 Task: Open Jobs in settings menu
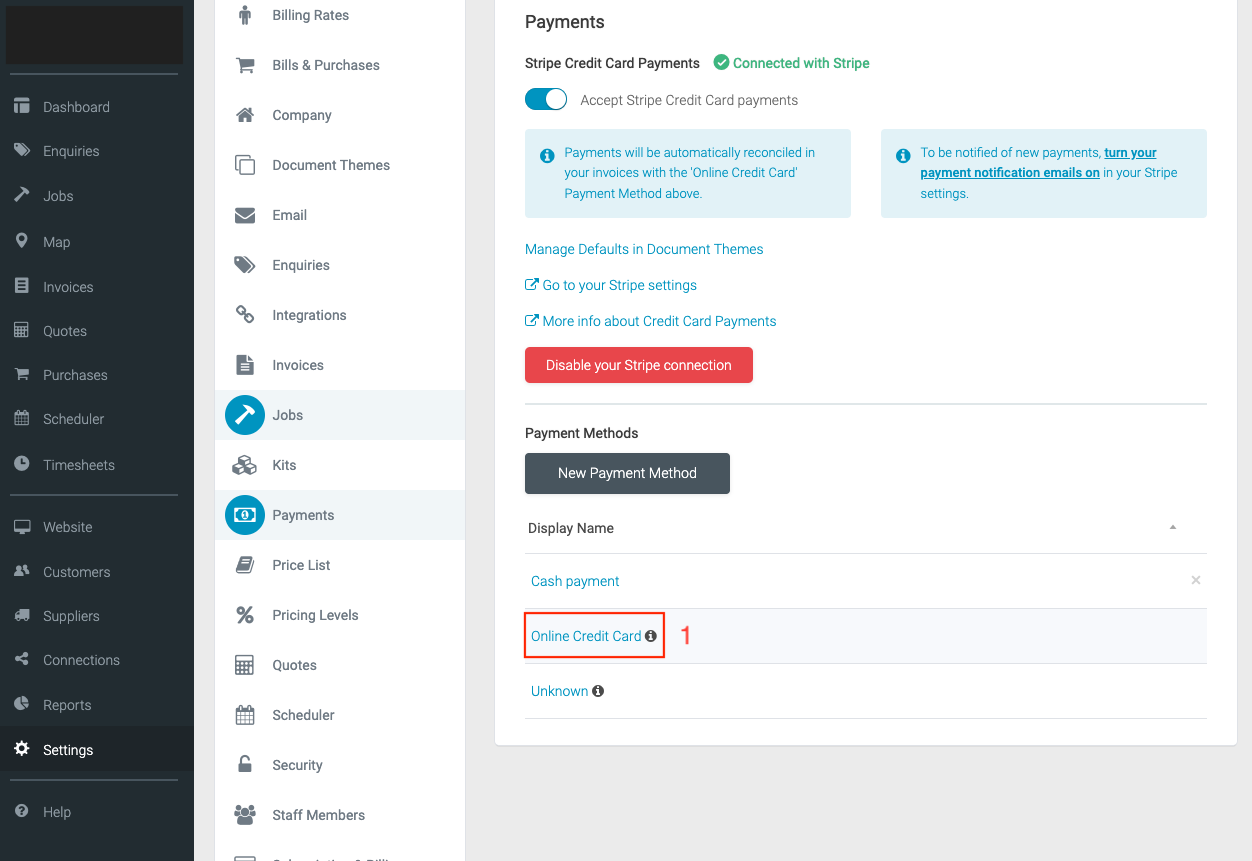340,415
